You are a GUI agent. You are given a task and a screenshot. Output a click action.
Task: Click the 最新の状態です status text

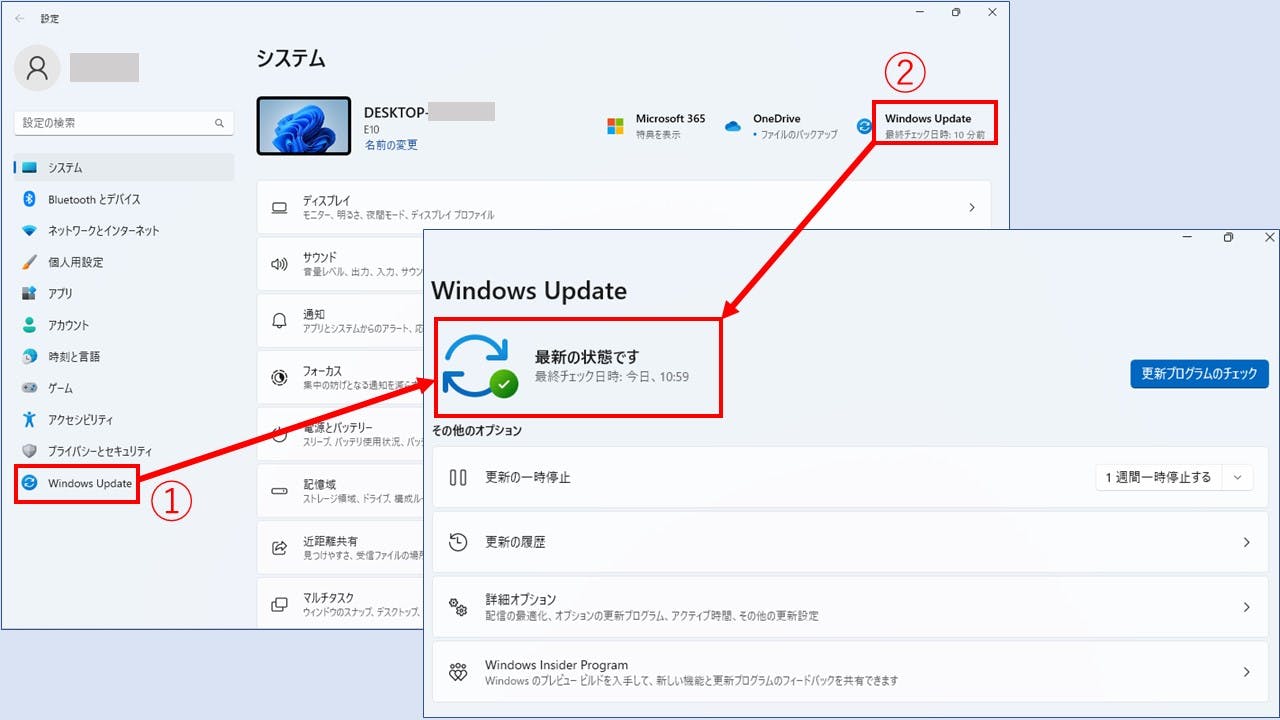587,357
